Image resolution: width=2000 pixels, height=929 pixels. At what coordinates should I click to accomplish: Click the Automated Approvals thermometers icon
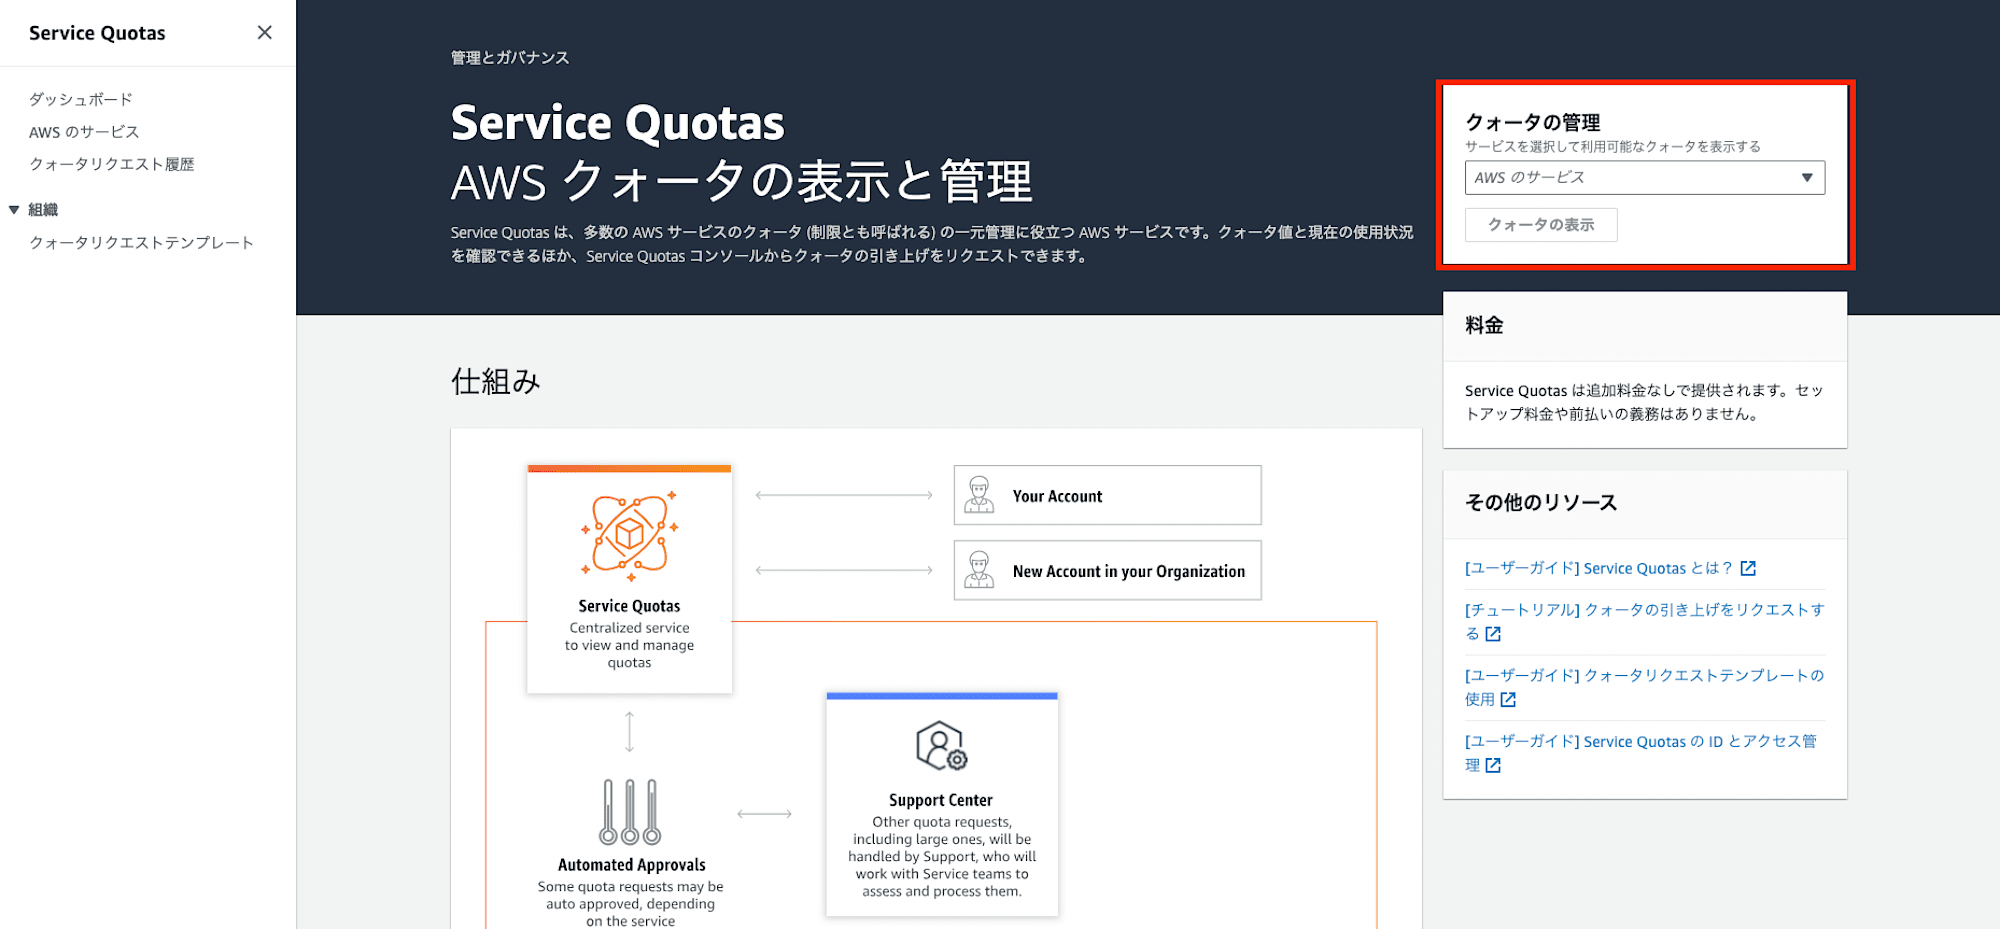[x=630, y=812]
